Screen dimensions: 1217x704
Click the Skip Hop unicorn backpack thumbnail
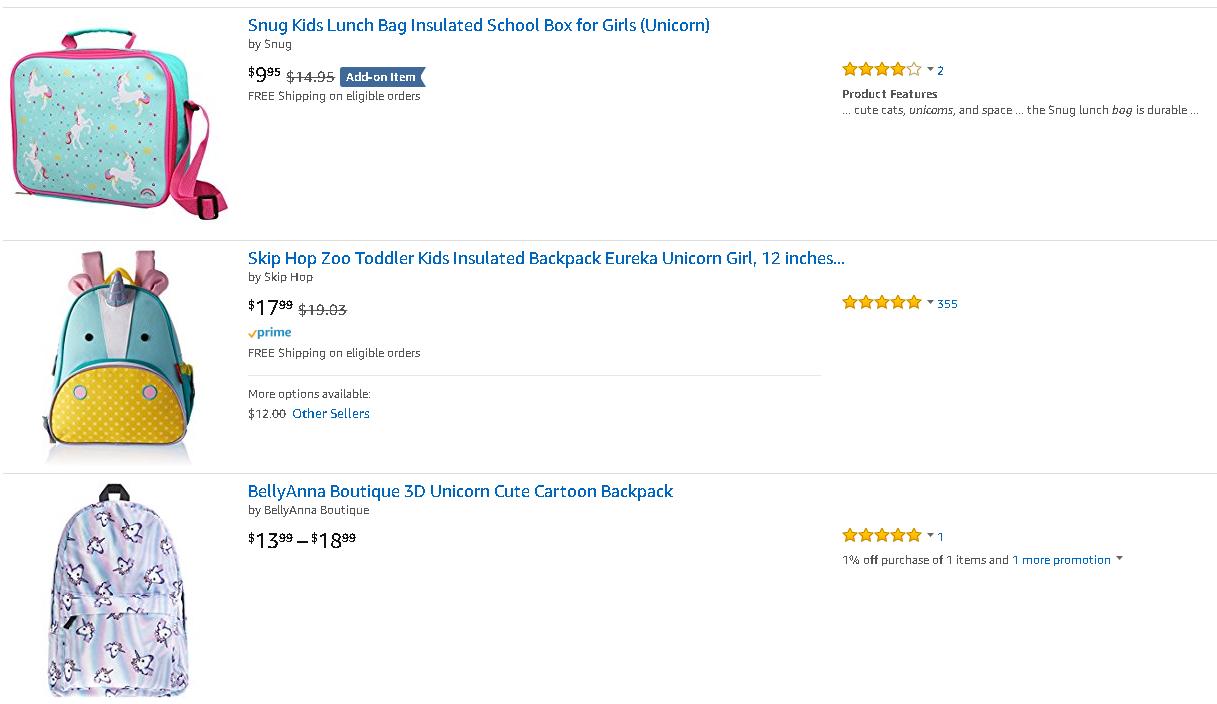click(118, 357)
